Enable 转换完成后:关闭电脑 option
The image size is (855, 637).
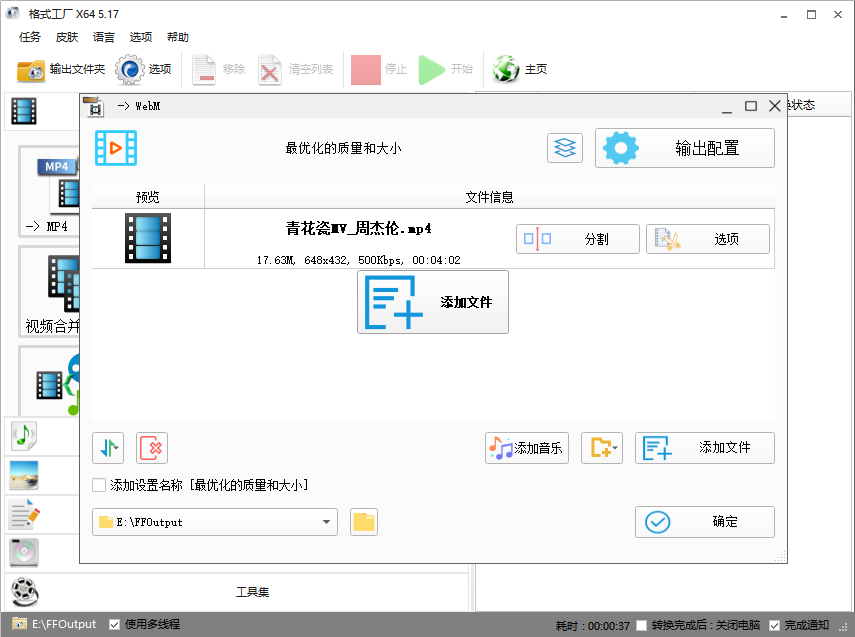(x=640, y=624)
